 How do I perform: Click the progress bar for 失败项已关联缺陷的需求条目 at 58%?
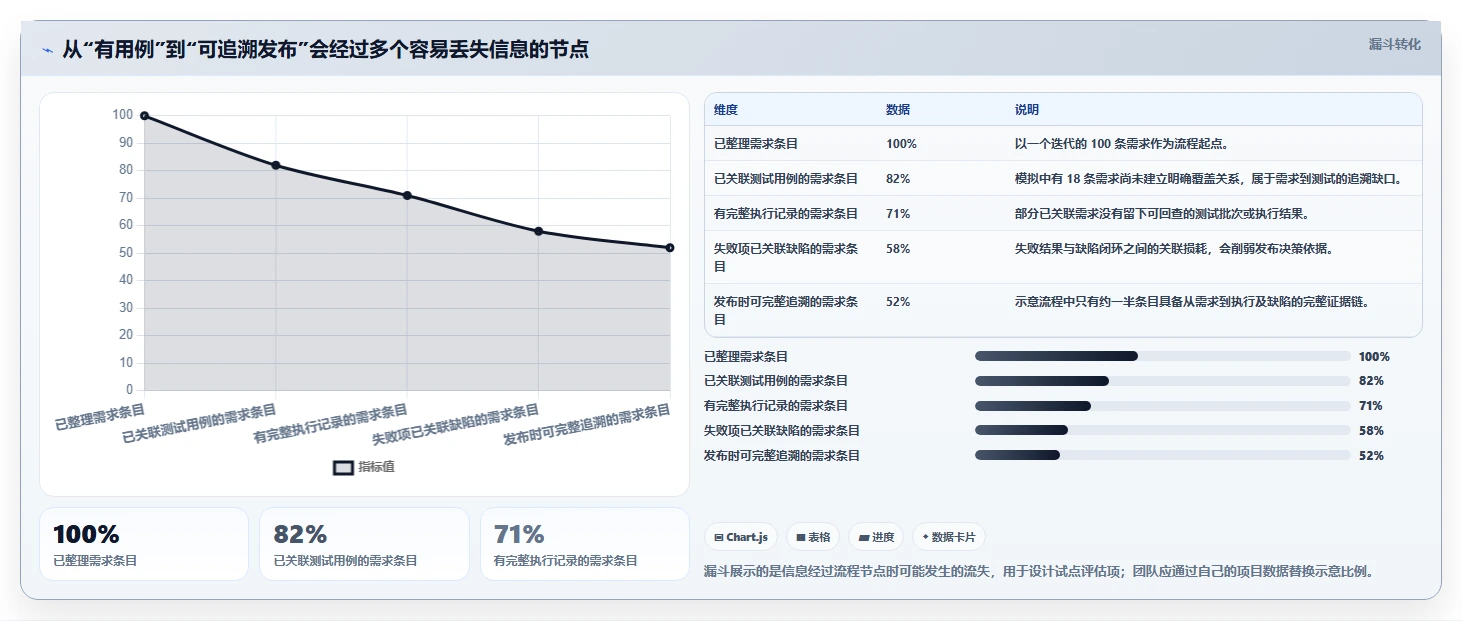[x=1163, y=431]
